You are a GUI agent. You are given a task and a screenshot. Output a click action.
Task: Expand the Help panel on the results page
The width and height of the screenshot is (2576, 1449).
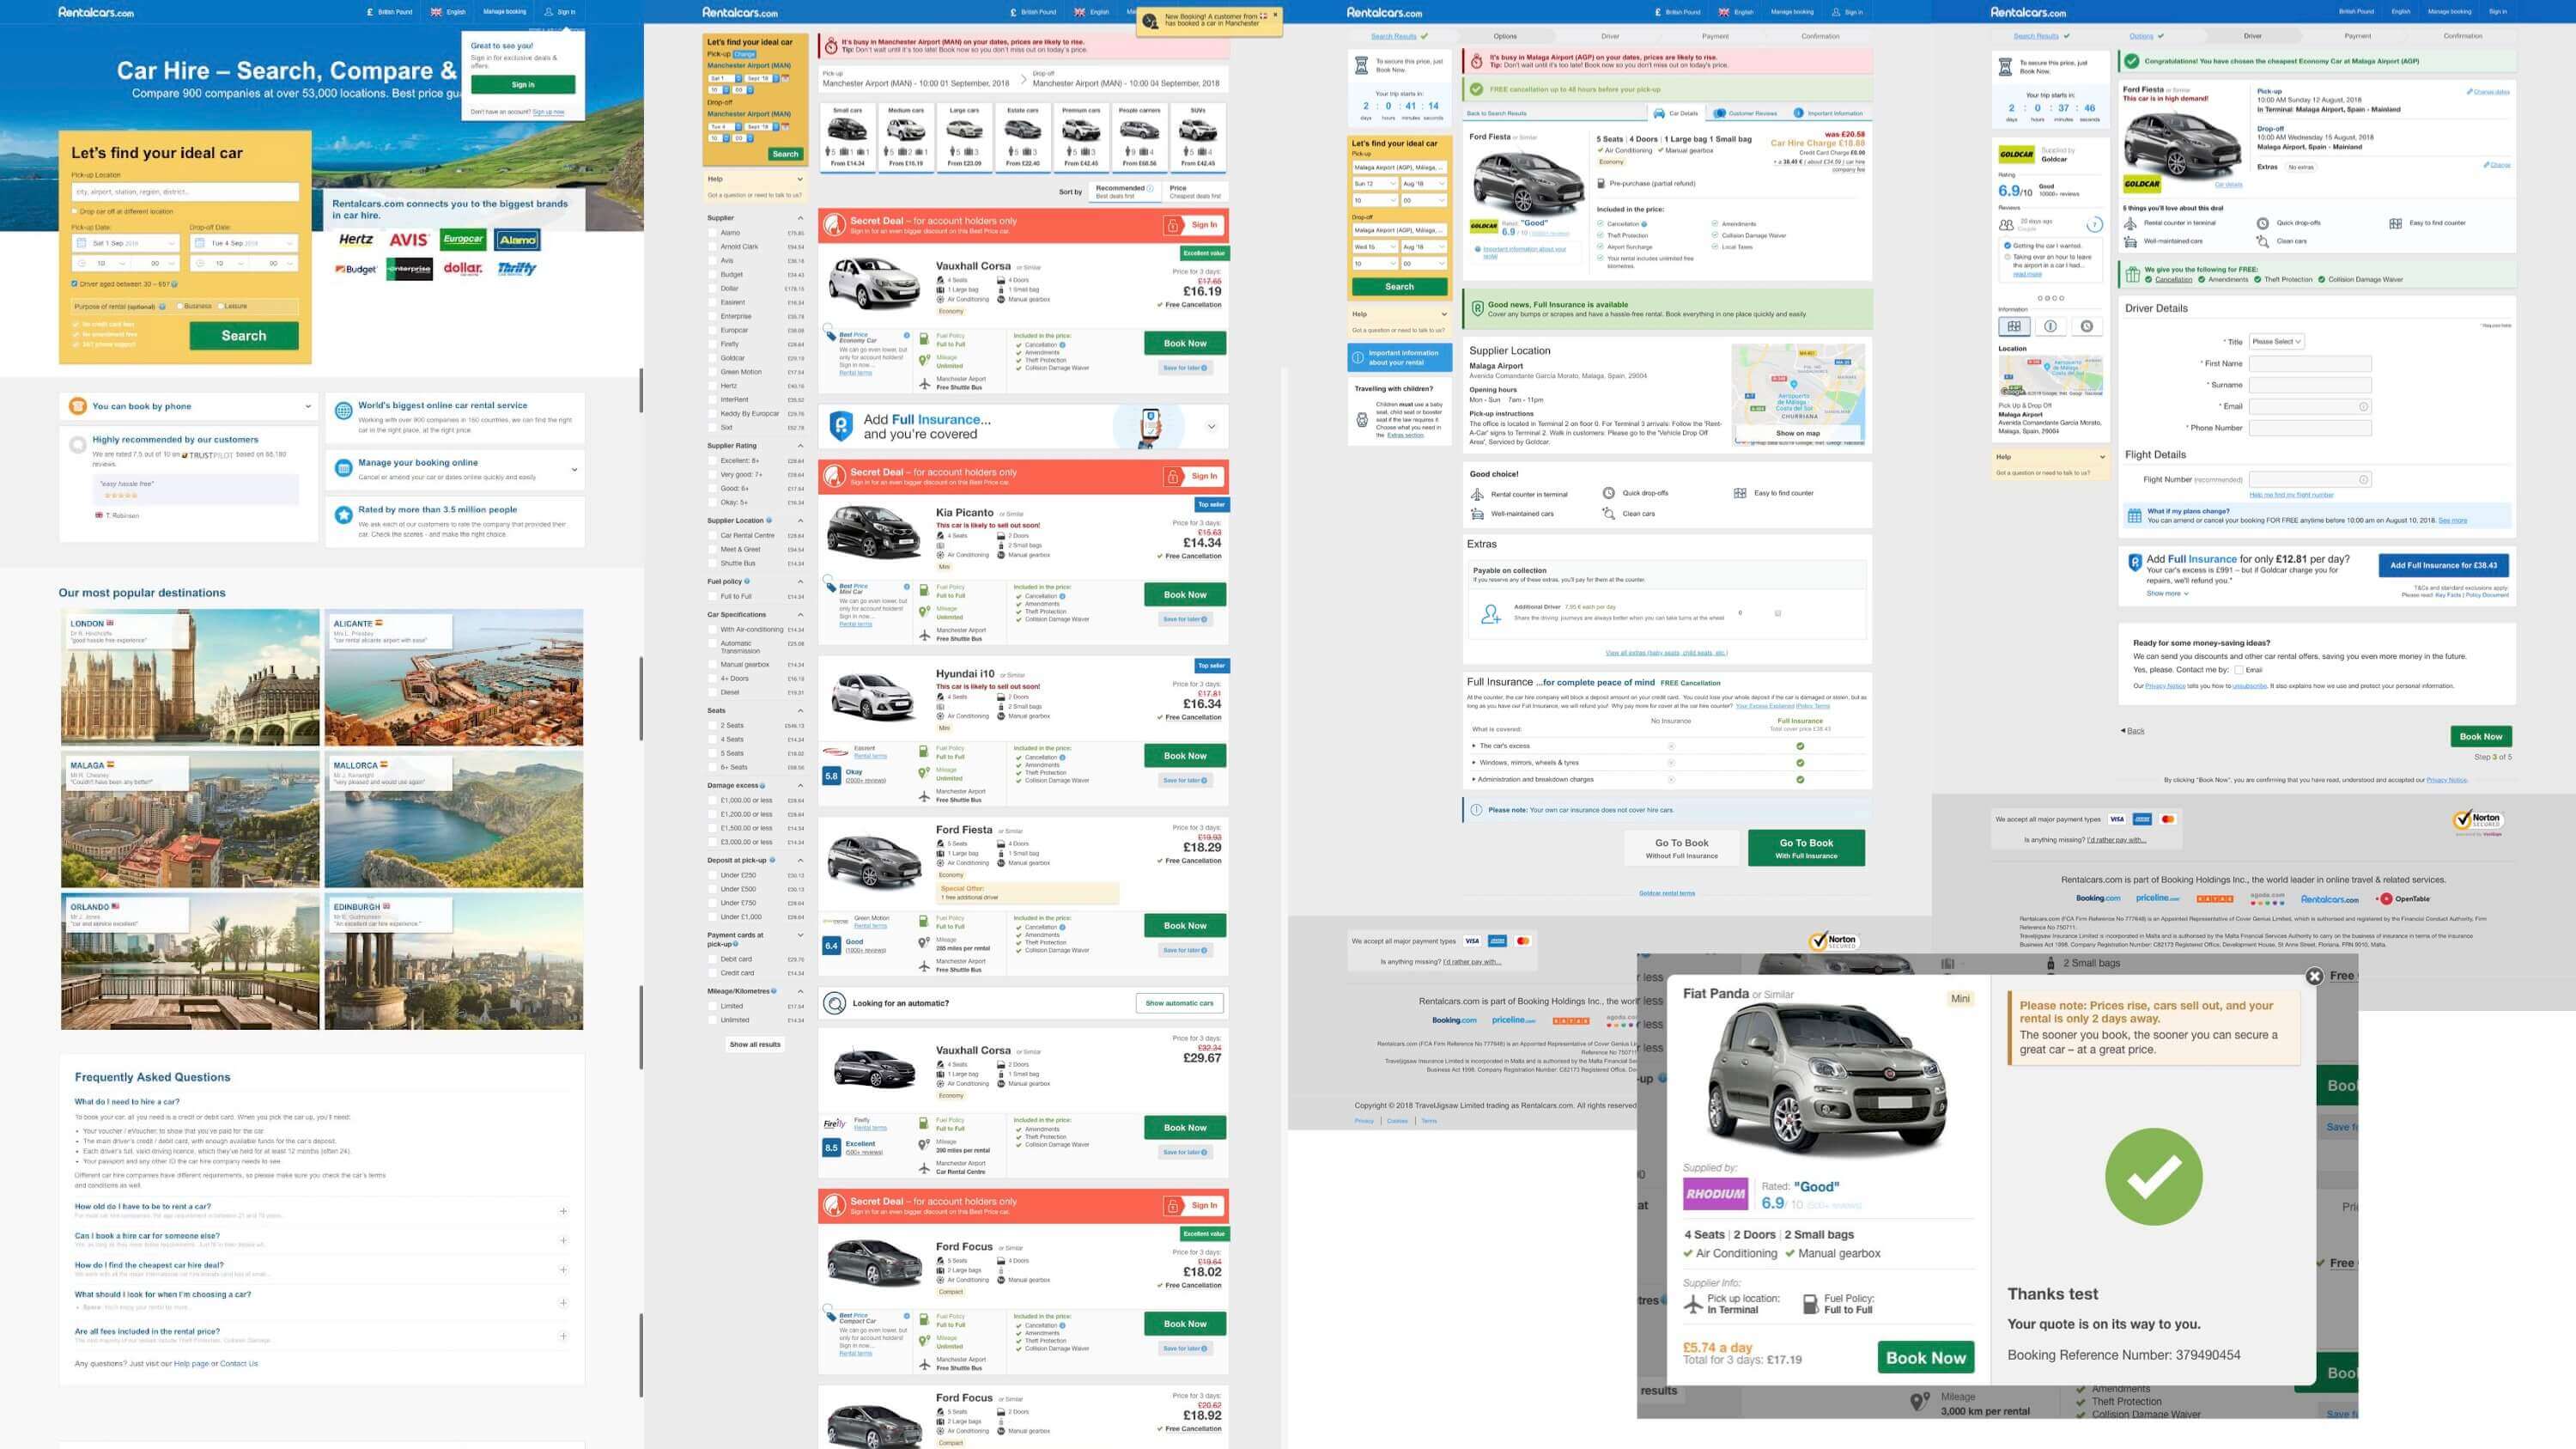pos(800,179)
